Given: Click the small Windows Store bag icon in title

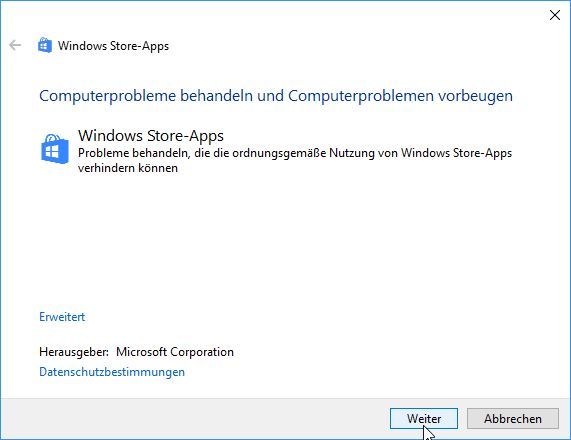Looking at the screenshot, I should pyautogui.click(x=45, y=45).
